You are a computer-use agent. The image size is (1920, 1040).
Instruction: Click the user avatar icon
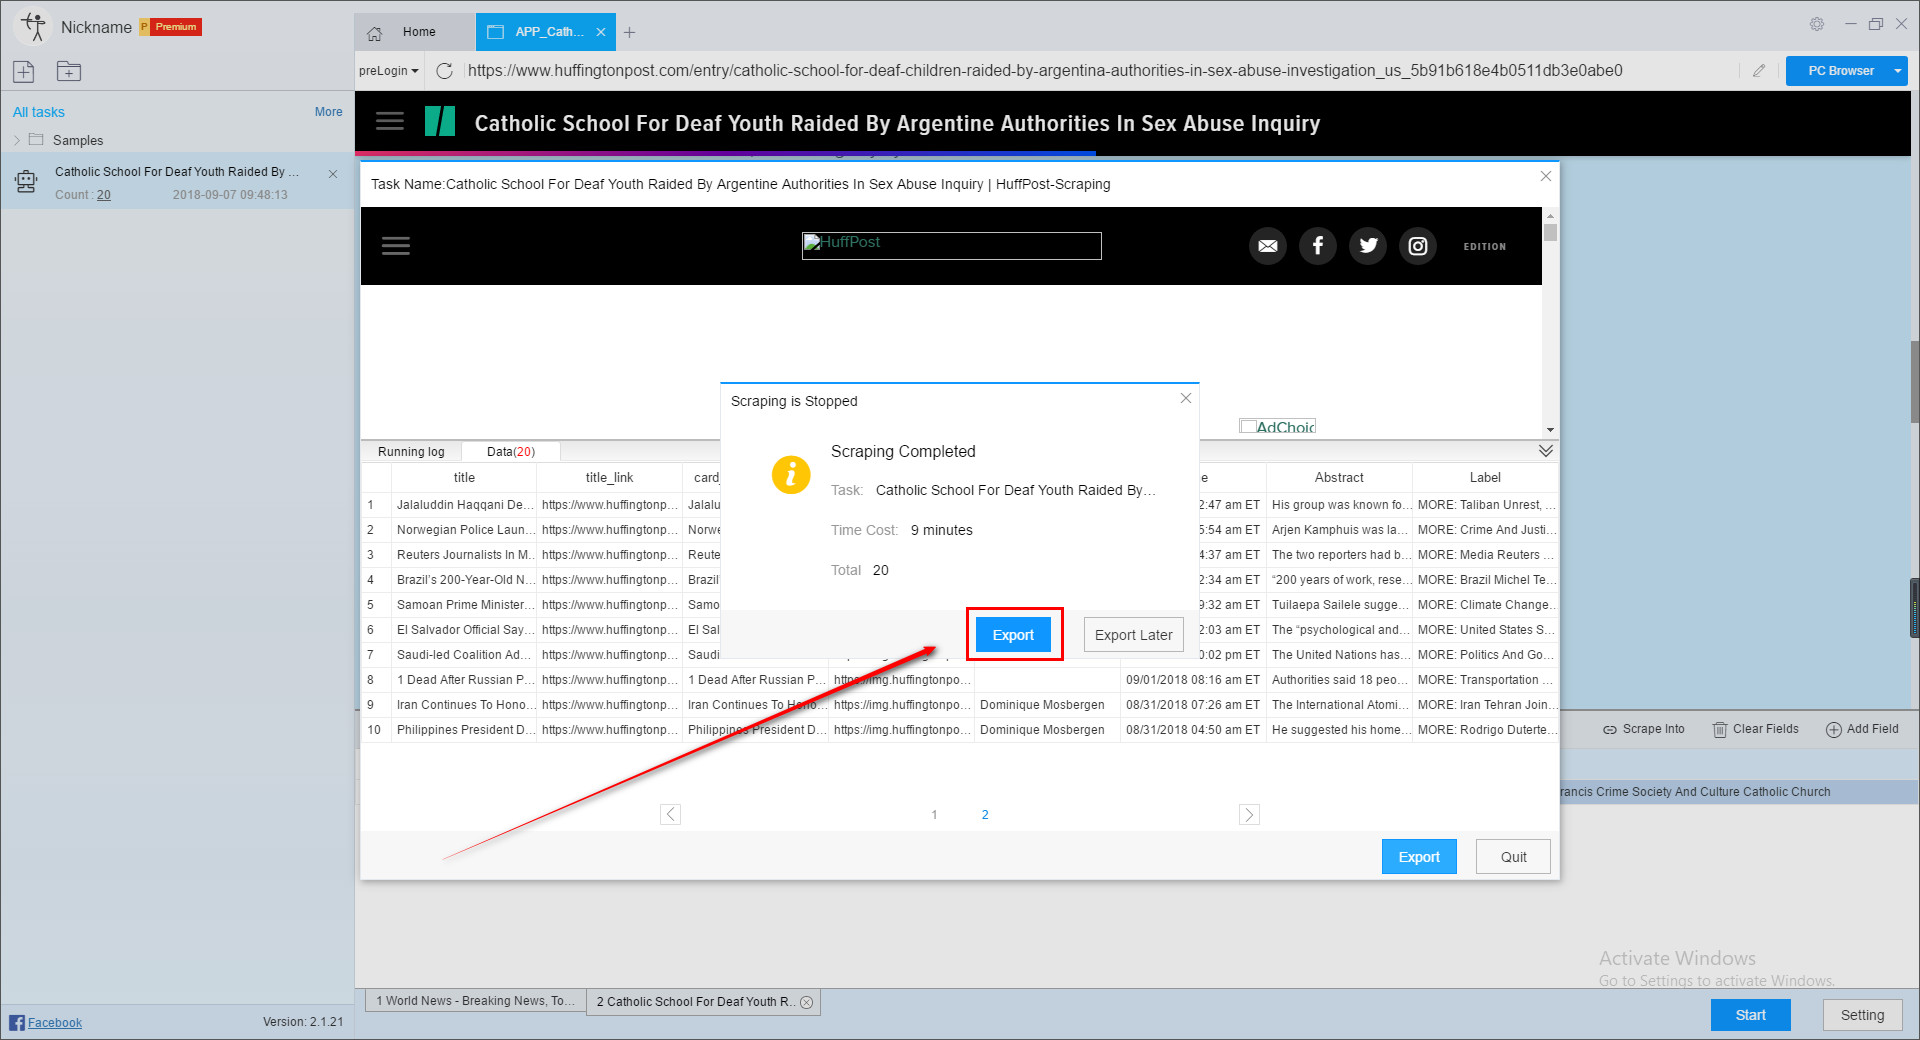34,27
